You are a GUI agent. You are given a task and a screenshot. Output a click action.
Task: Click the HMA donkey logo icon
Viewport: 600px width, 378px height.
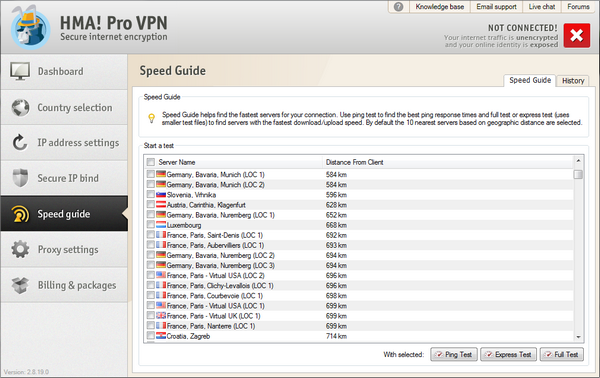[x=31, y=28]
